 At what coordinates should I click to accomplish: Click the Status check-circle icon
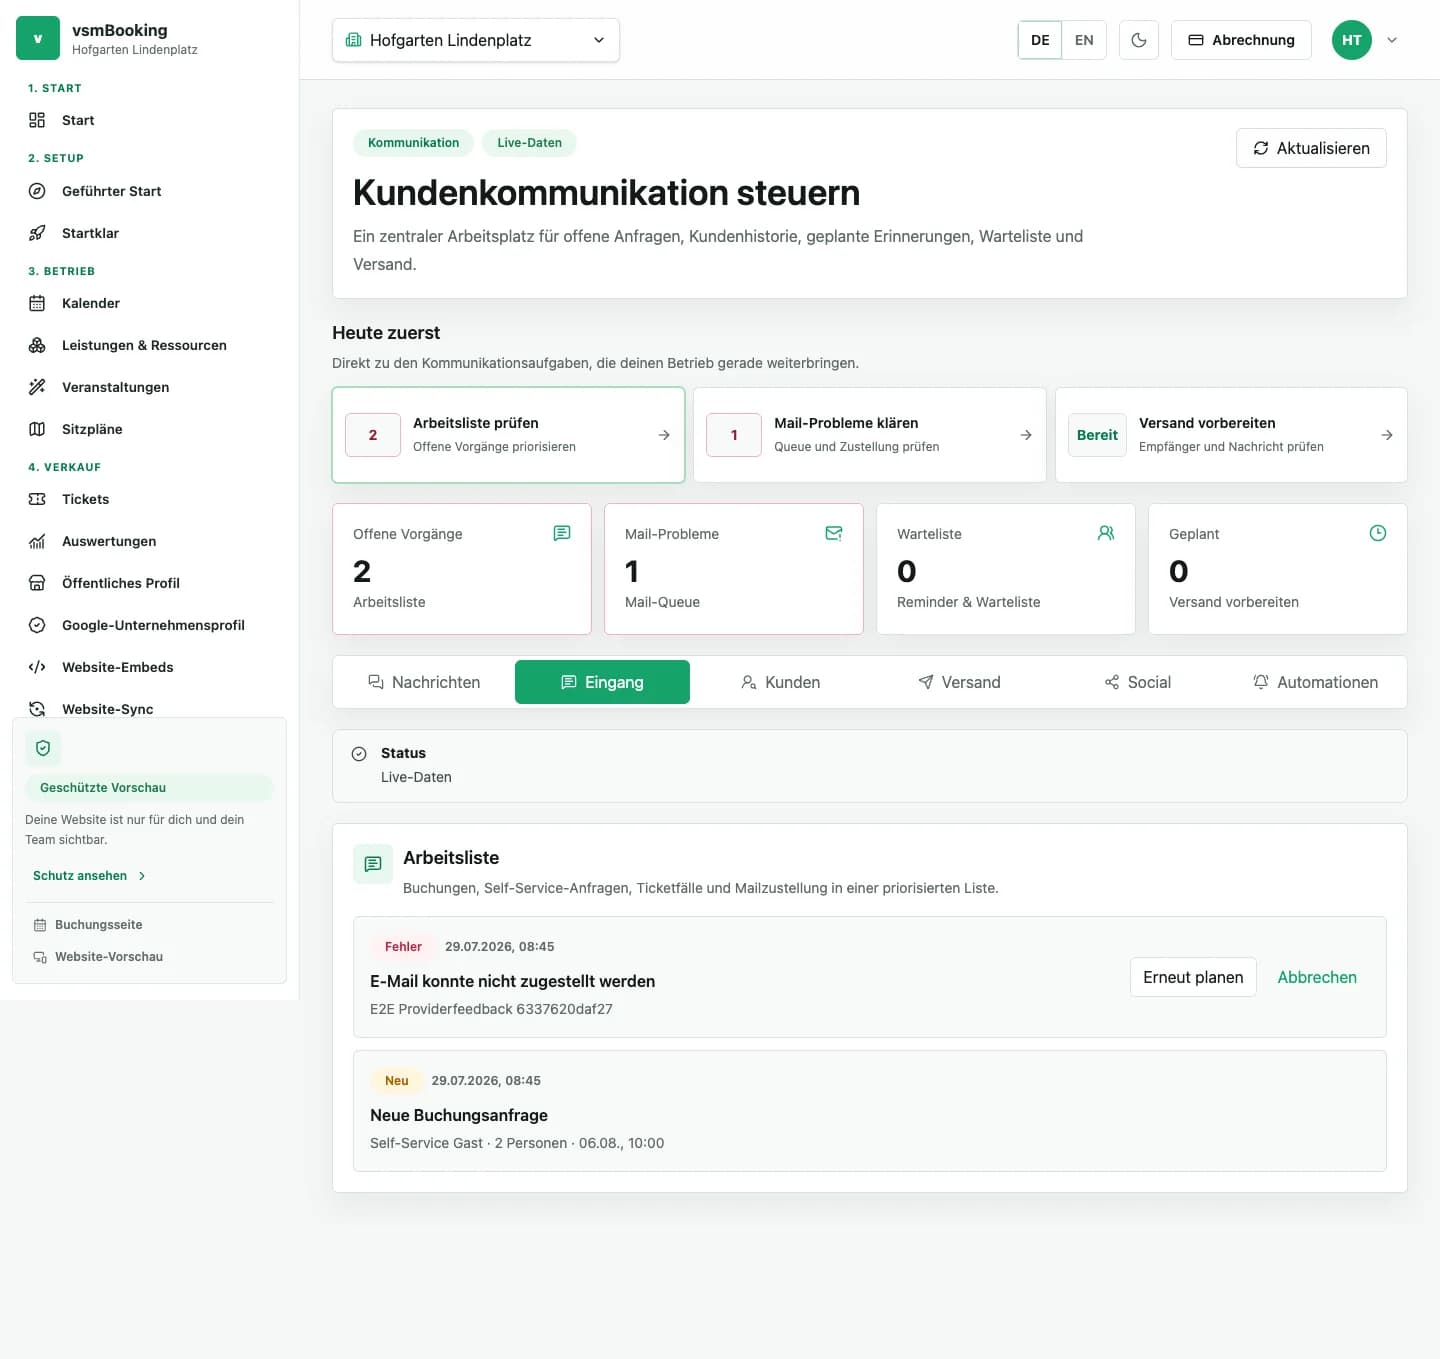tap(359, 754)
